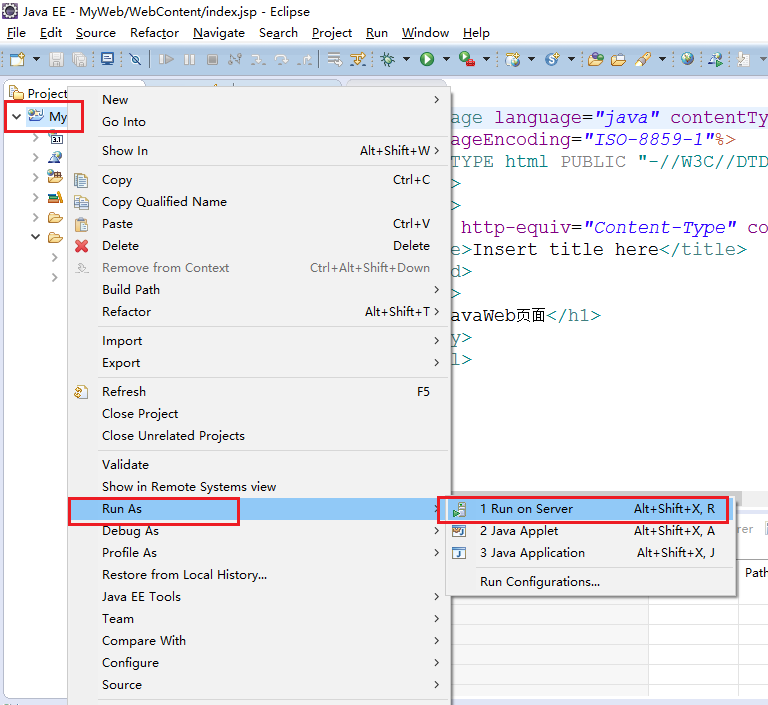Viewport: 768px width, 705px height.
Task: Open the Build Path submenu
Action: point(259,290)
